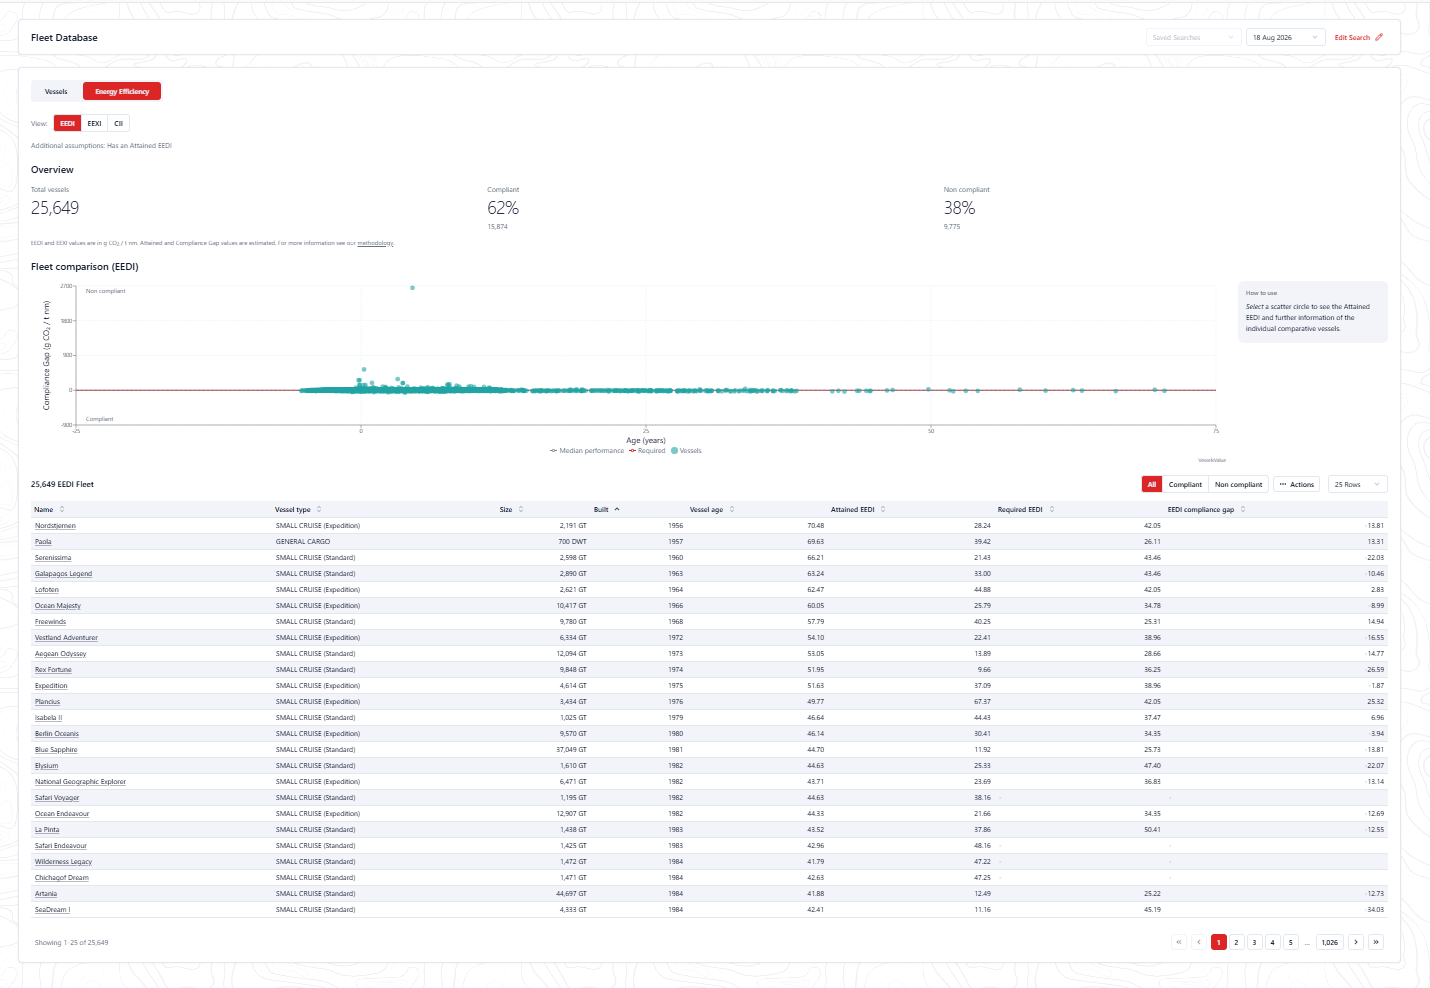Switch view to CII
1430x988 pixels.
click(118, 123)
